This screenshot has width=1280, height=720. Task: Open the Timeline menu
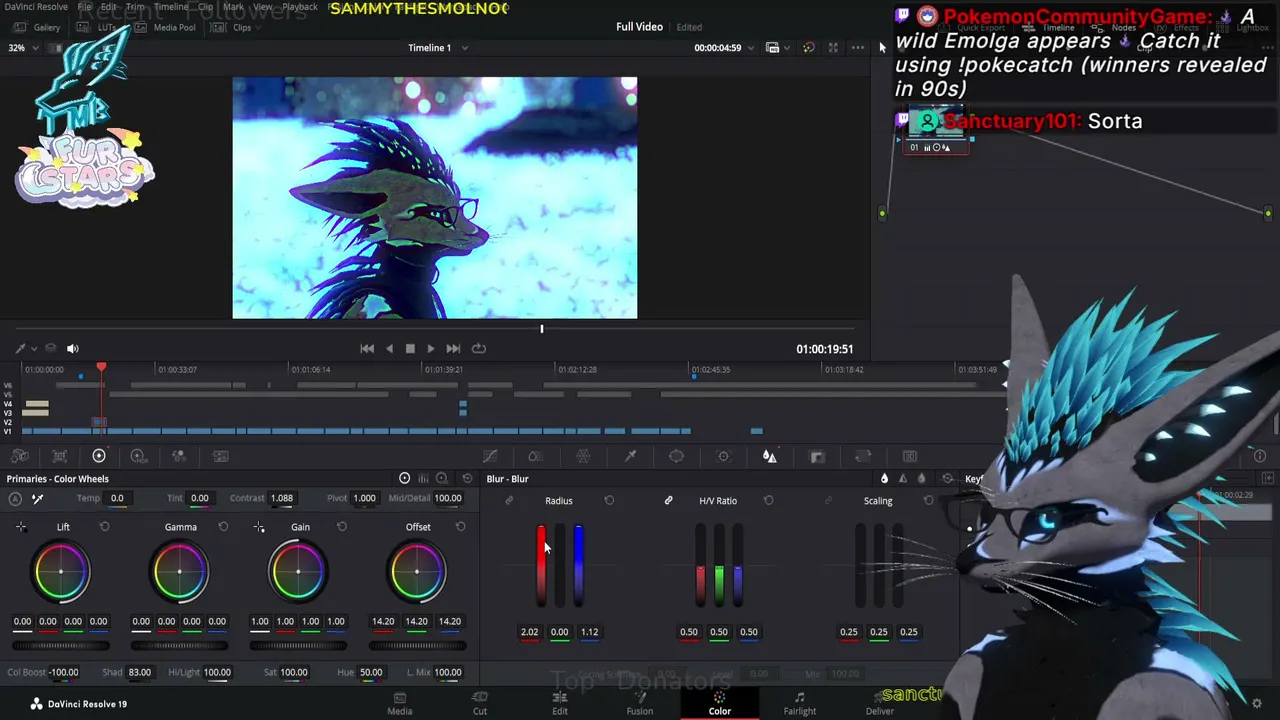click(x=171, y=7)
